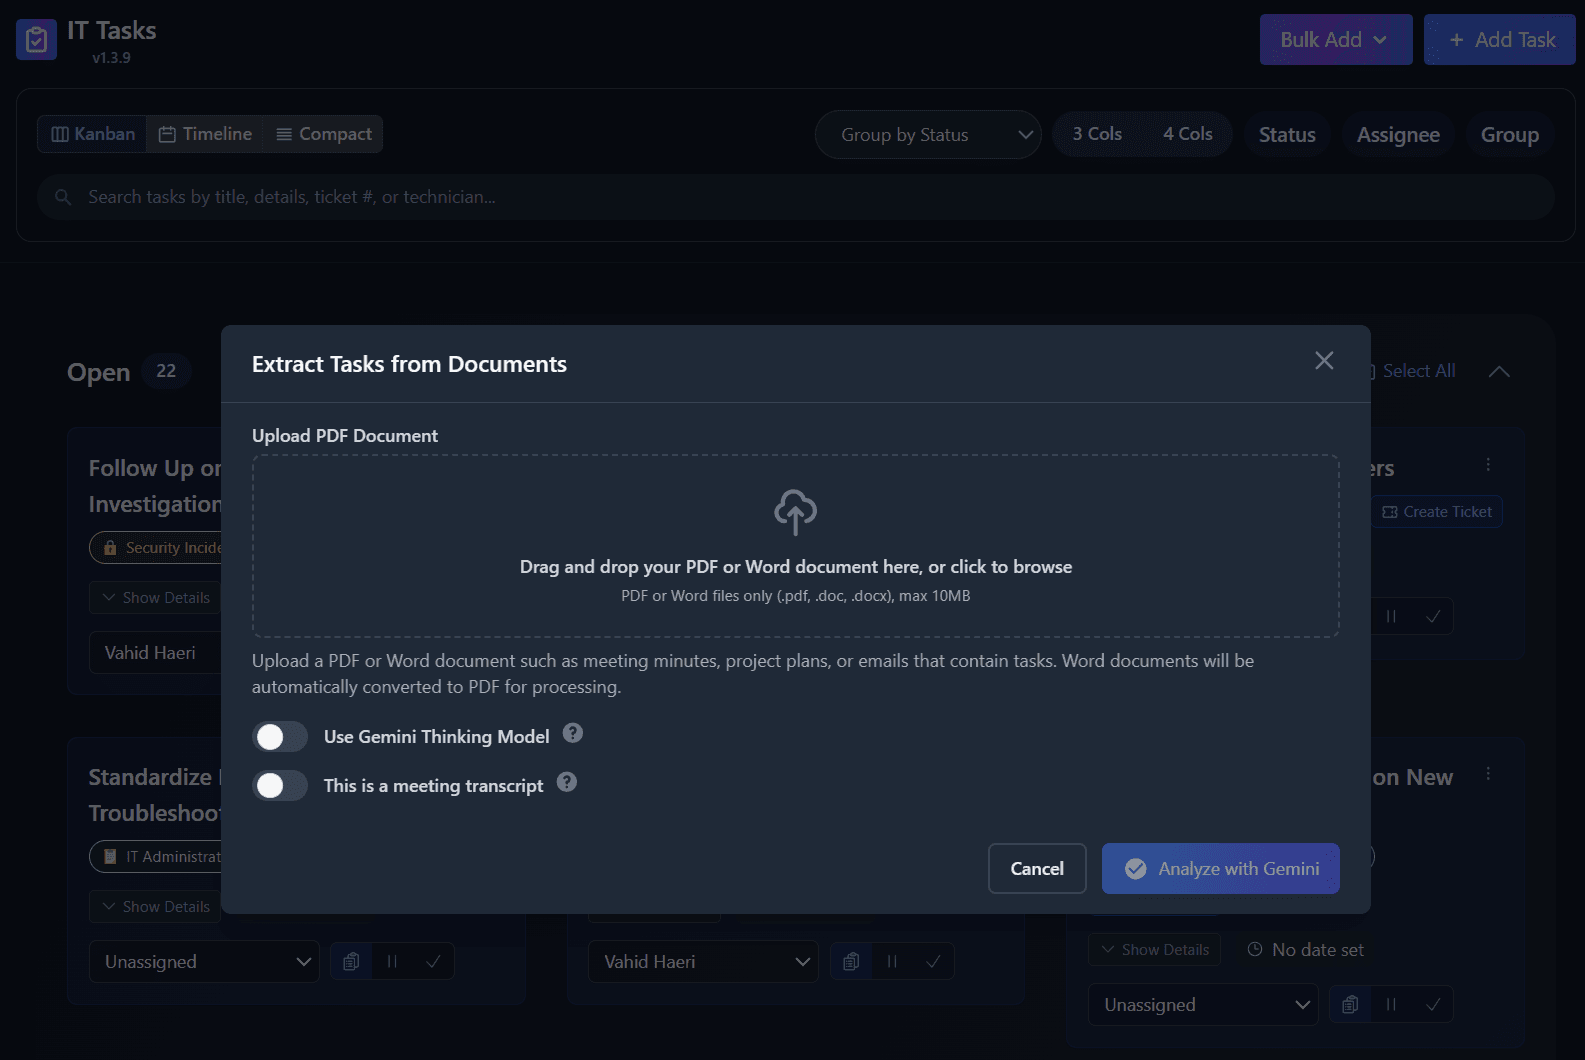Click the cloud upload icon
This screenshot has height=1060, width=1585.
tap(796, 512)
